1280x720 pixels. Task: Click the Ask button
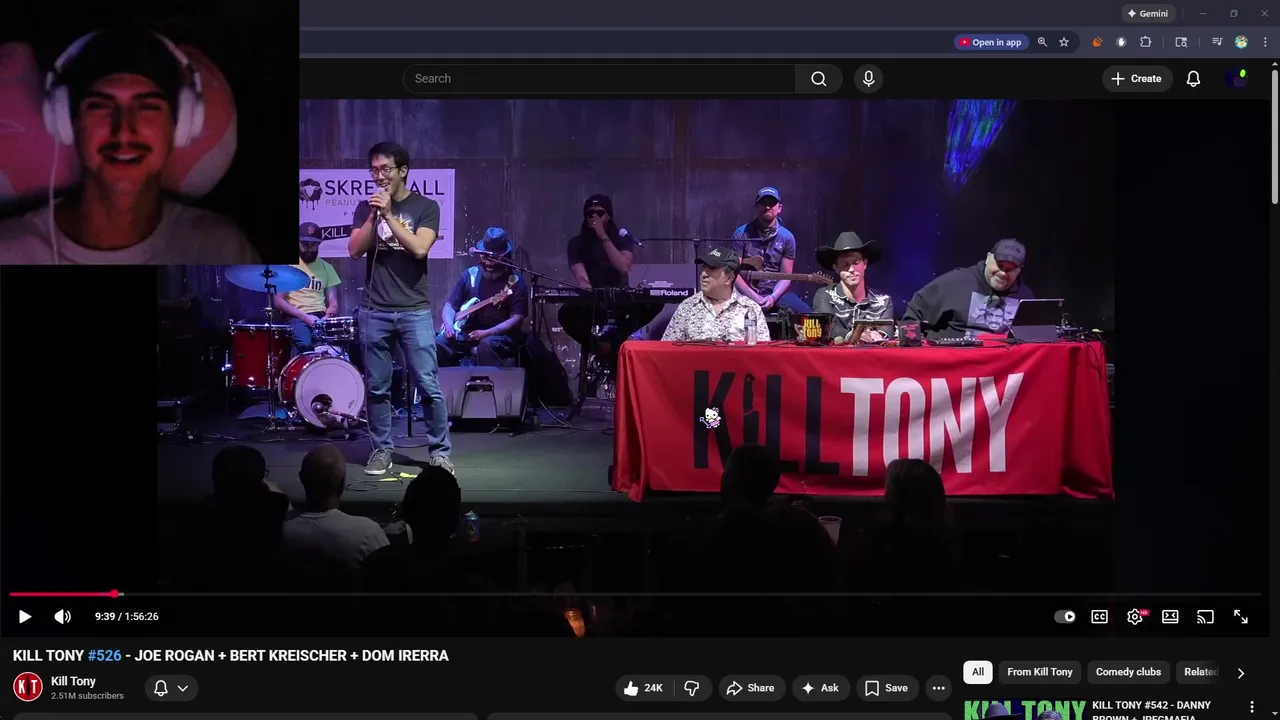(819, 688)
